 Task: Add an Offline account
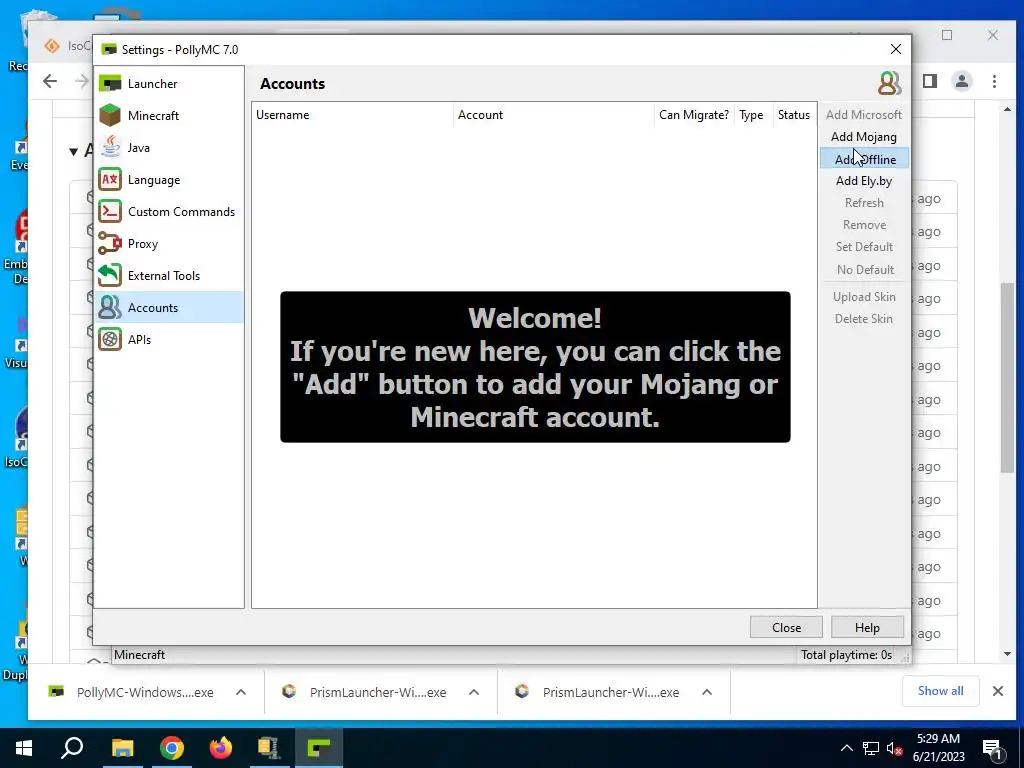864,159
